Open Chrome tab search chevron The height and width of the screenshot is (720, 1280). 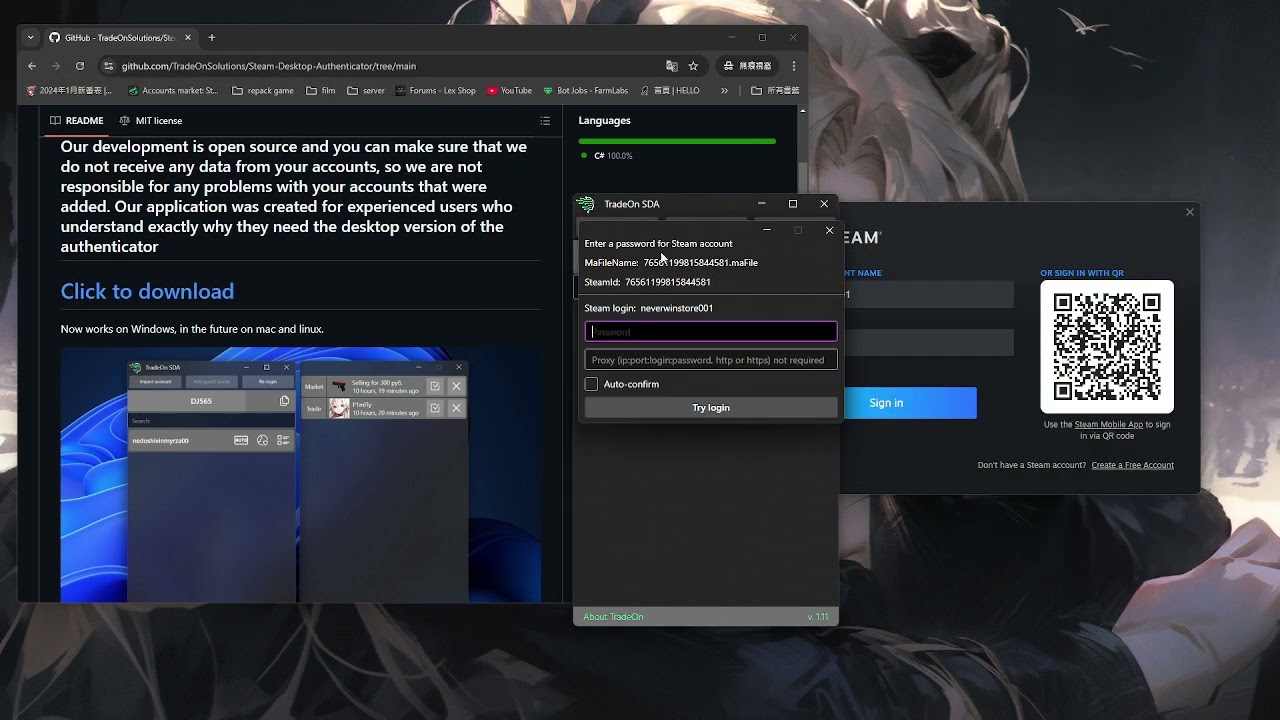[30, 37]
